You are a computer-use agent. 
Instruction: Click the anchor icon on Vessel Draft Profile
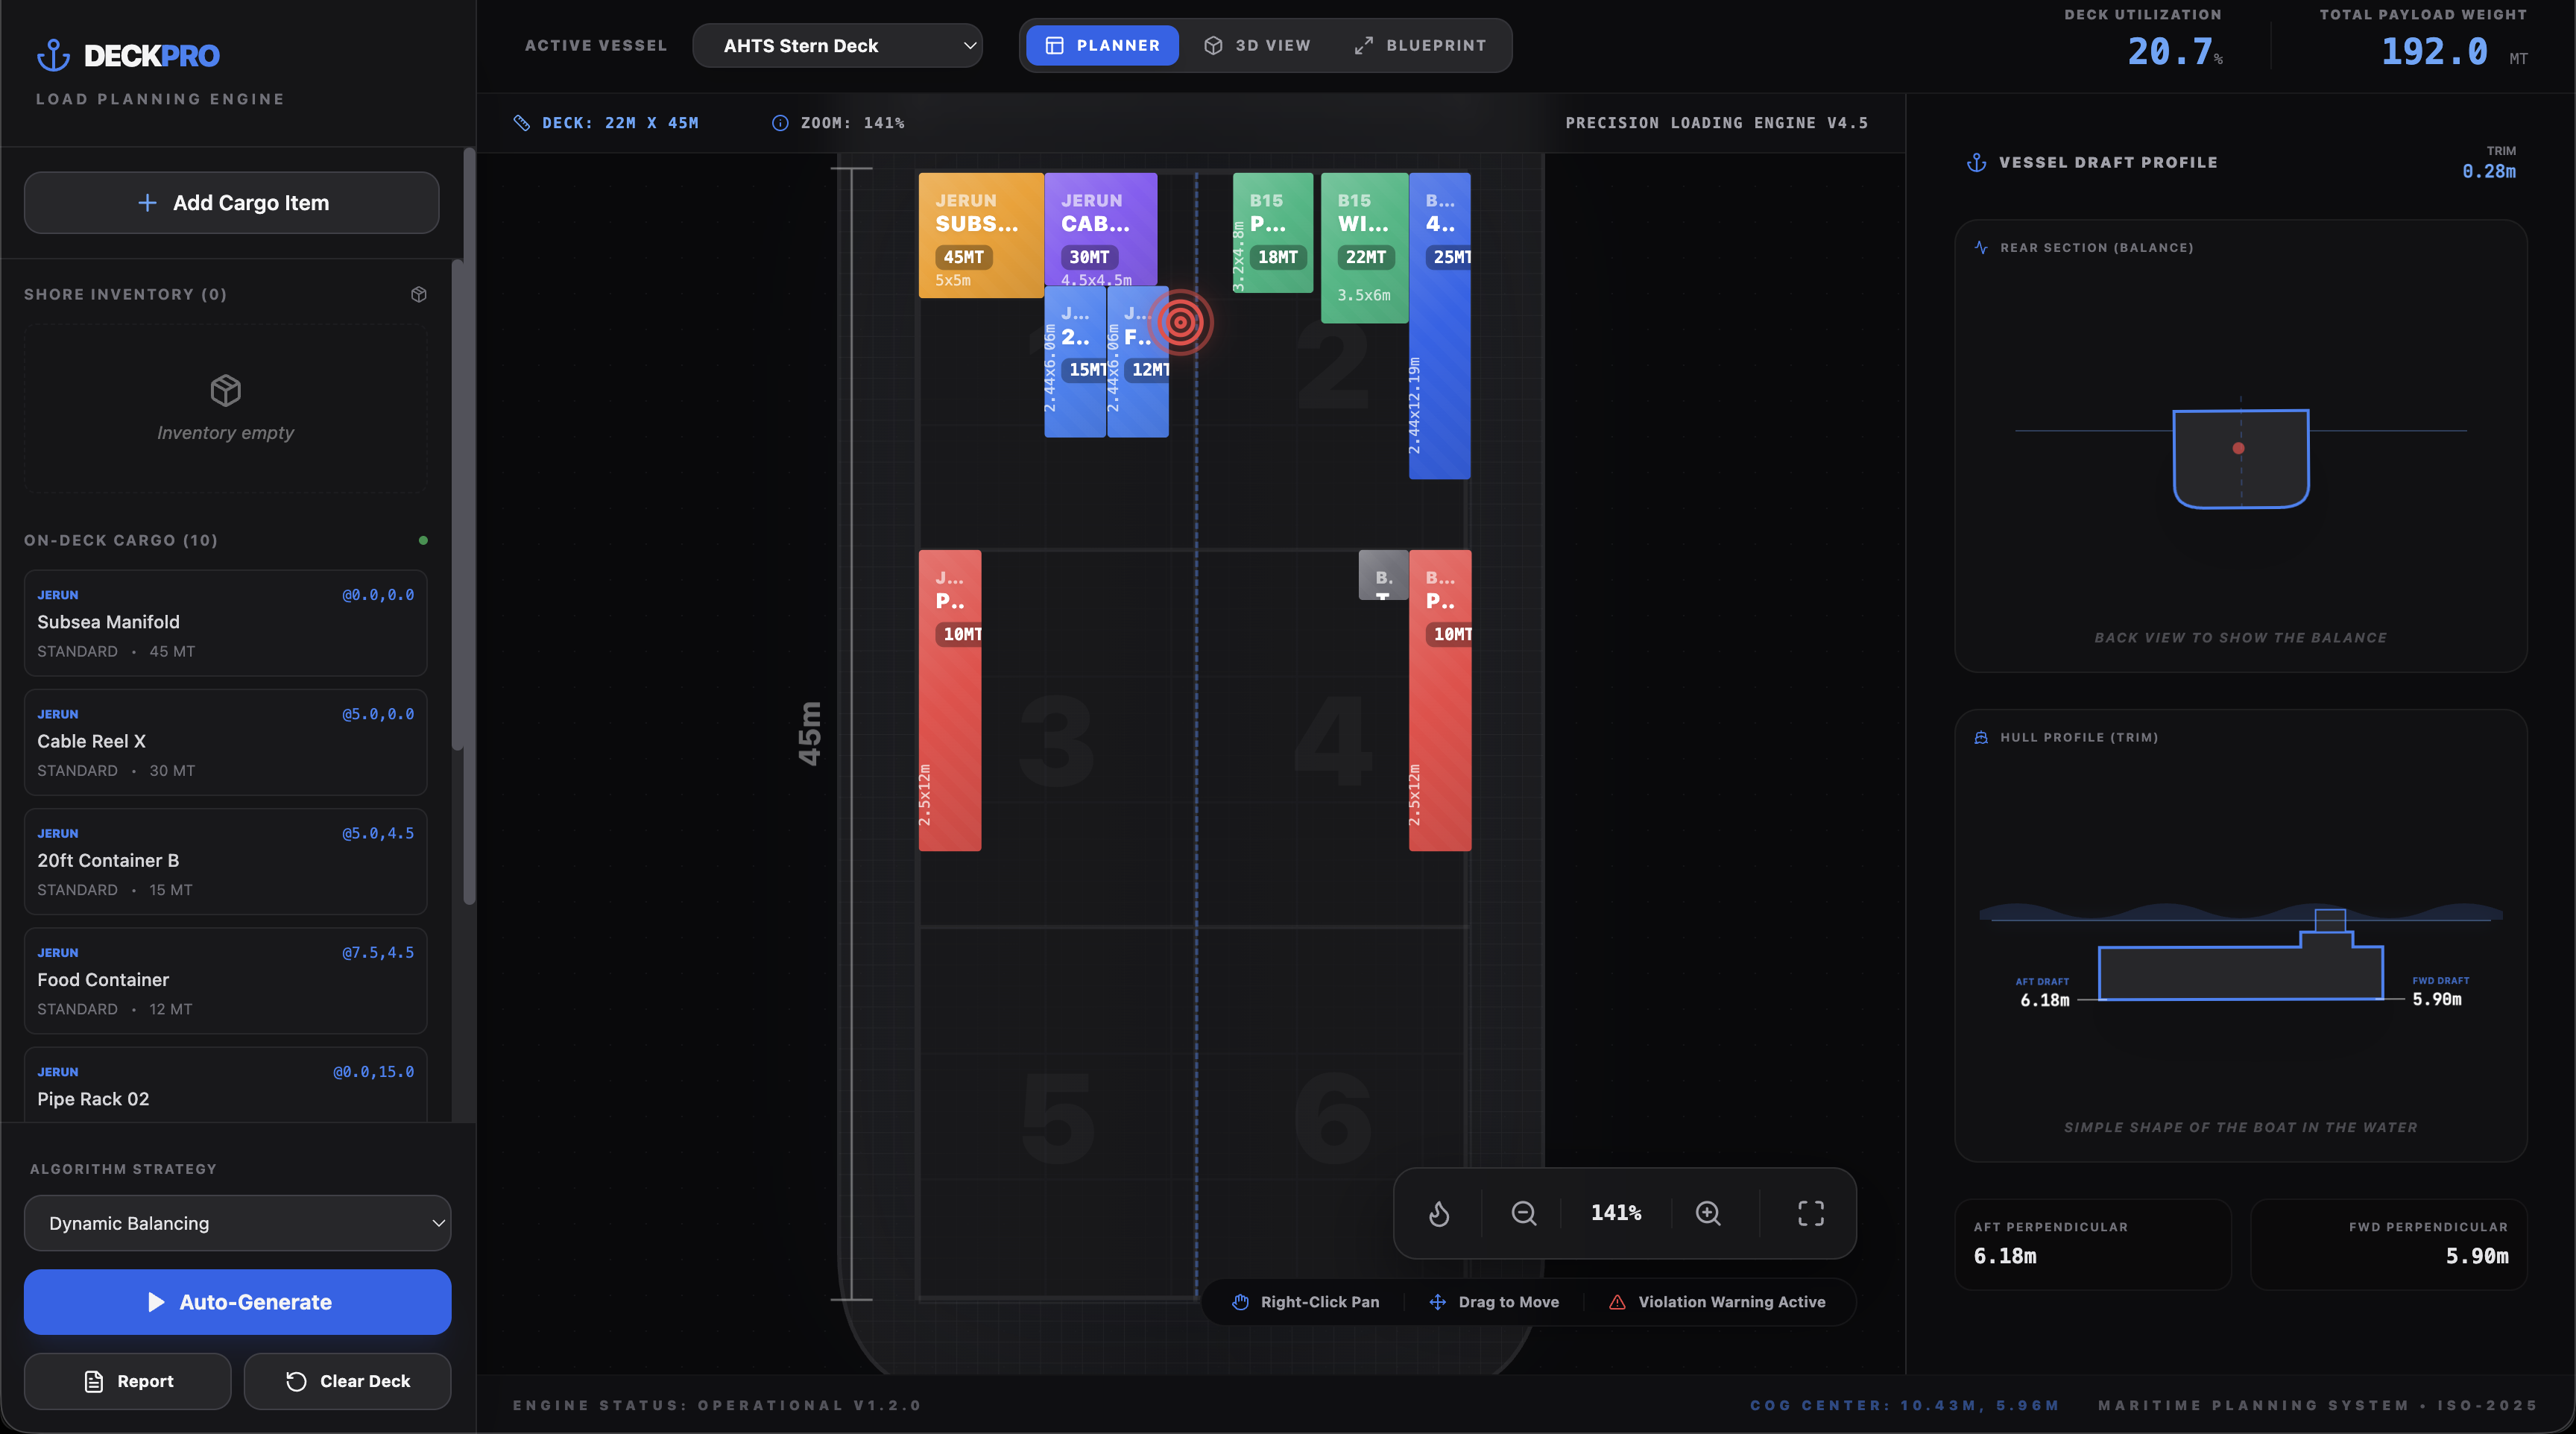click(1977, 161)
